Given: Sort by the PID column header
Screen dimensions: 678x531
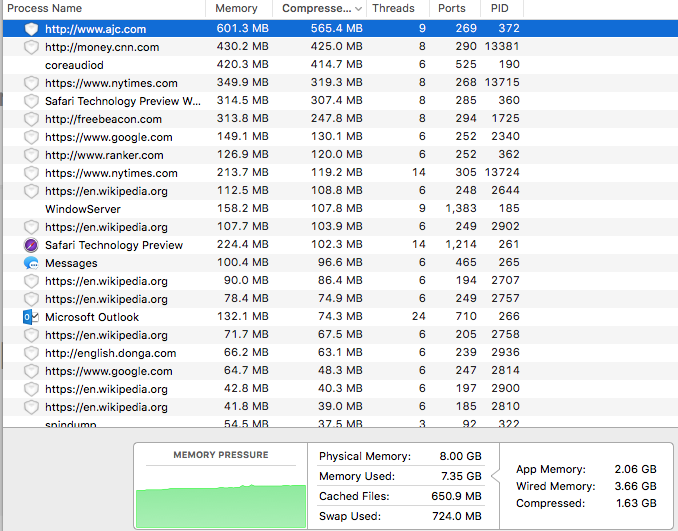Looking at the screenshot, I should (499, 8).
